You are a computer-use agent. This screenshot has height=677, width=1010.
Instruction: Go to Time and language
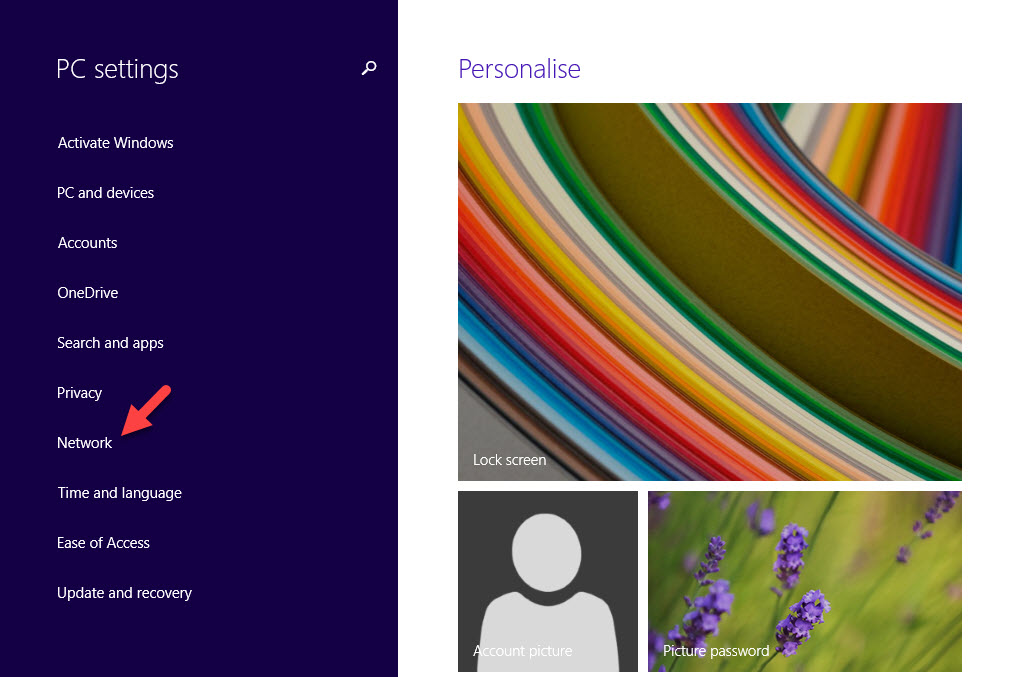(119, 493)
